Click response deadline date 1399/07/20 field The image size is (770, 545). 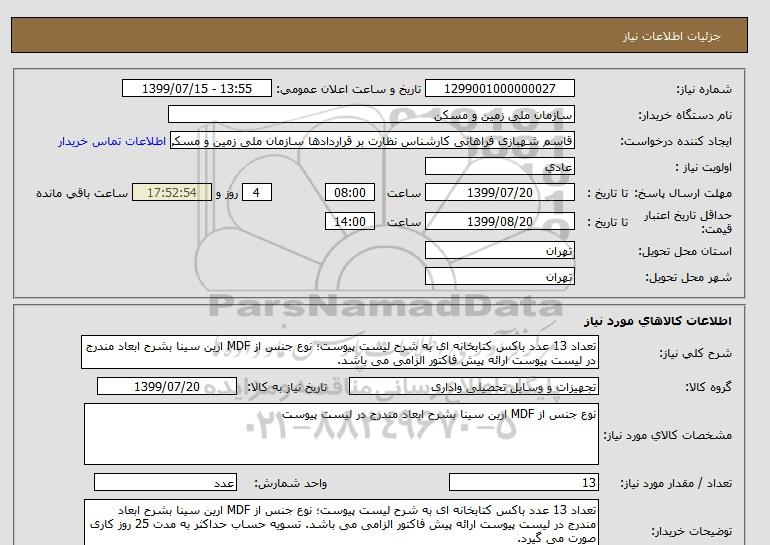(x=499, y=192)
